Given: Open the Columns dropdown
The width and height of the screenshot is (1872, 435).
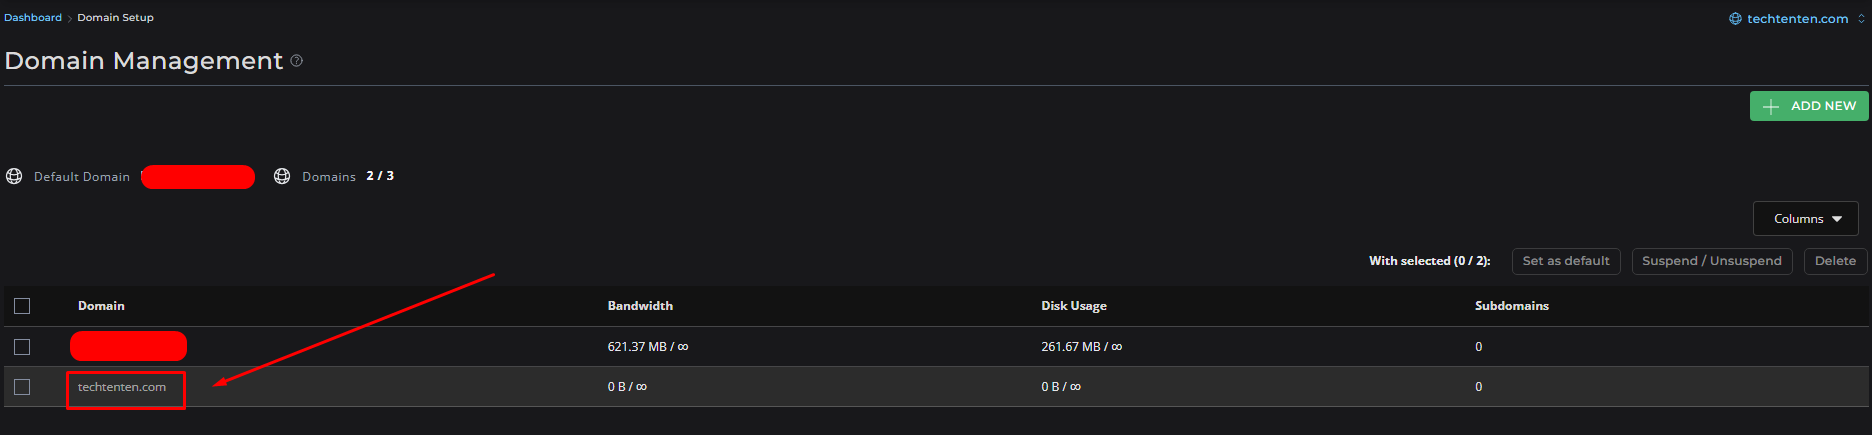Looking at the screenshot, I should (1805, 219).
